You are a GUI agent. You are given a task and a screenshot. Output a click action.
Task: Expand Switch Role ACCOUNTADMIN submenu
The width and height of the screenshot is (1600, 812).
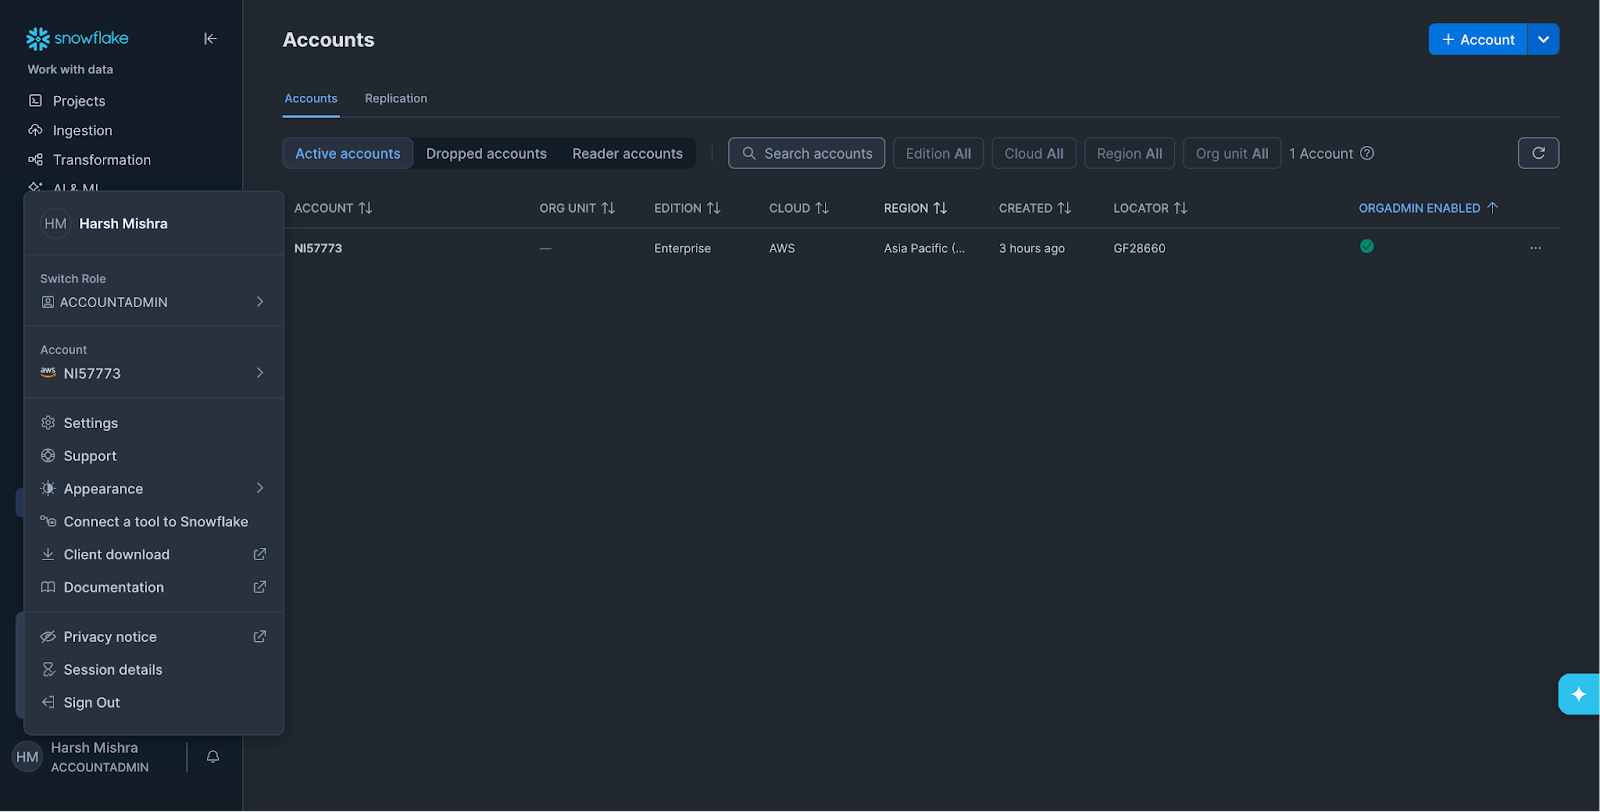pyautogui.click(x=154, y=302)
